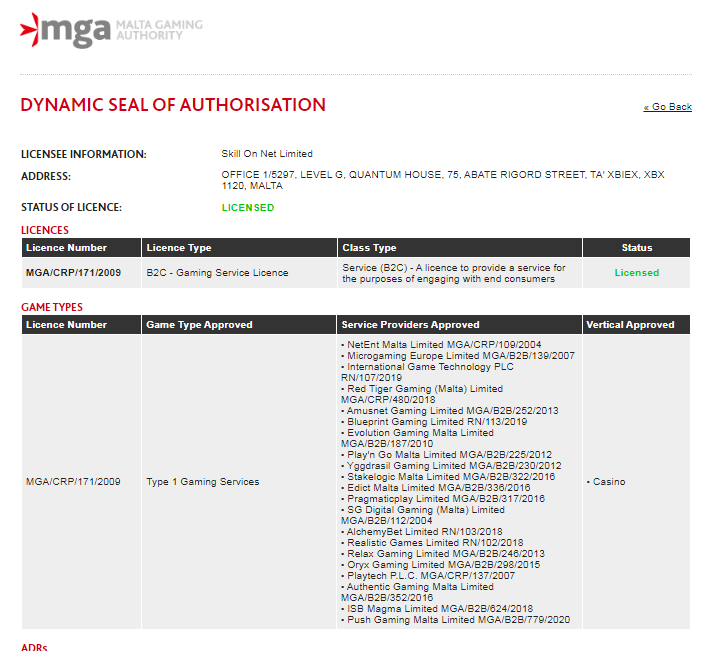Click Play'n Go Malta Limited entry
Screen dimensions: 703x651
(x=447, y=455)
